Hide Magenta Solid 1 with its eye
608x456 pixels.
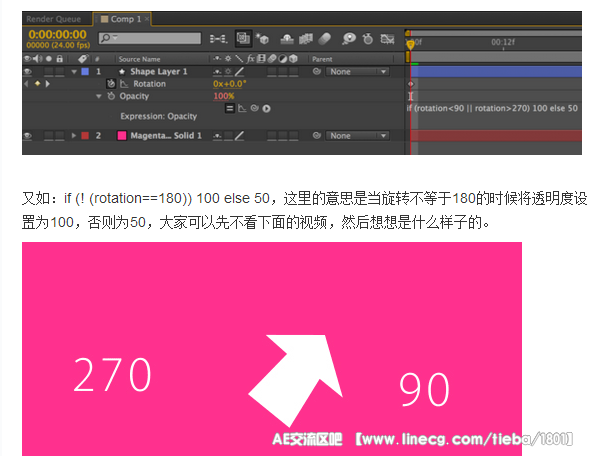pyautogui.click(x=28, y=136)
